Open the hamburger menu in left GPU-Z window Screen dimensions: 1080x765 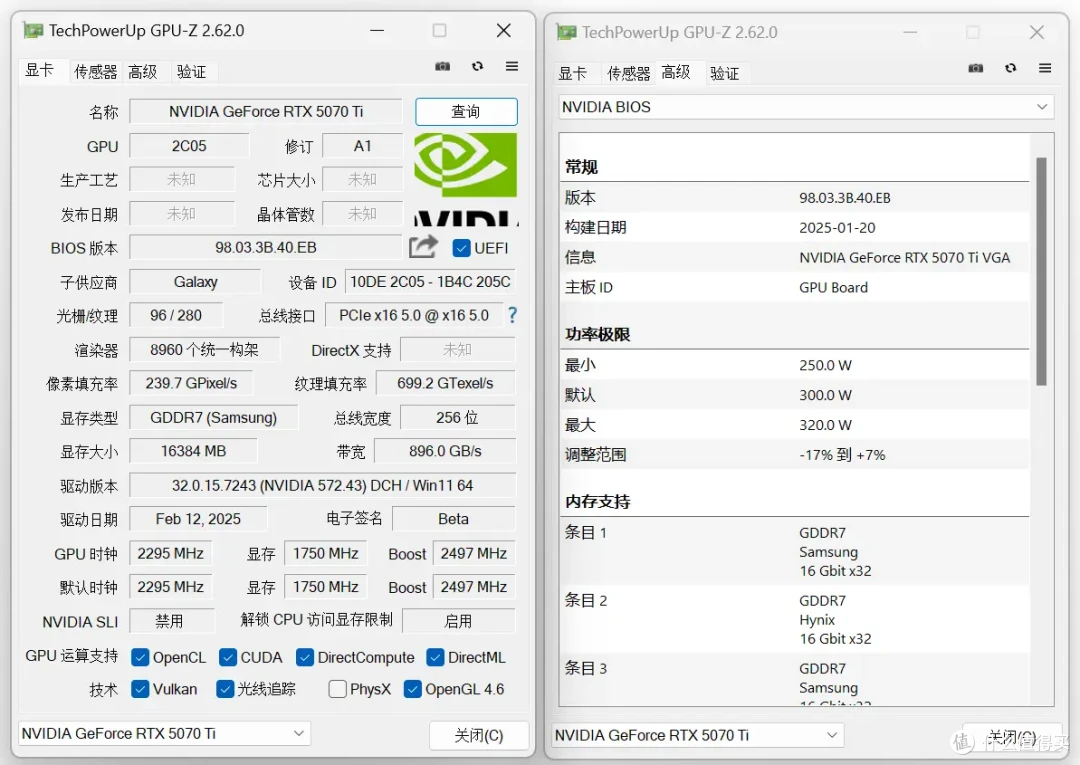coord(512,66)
